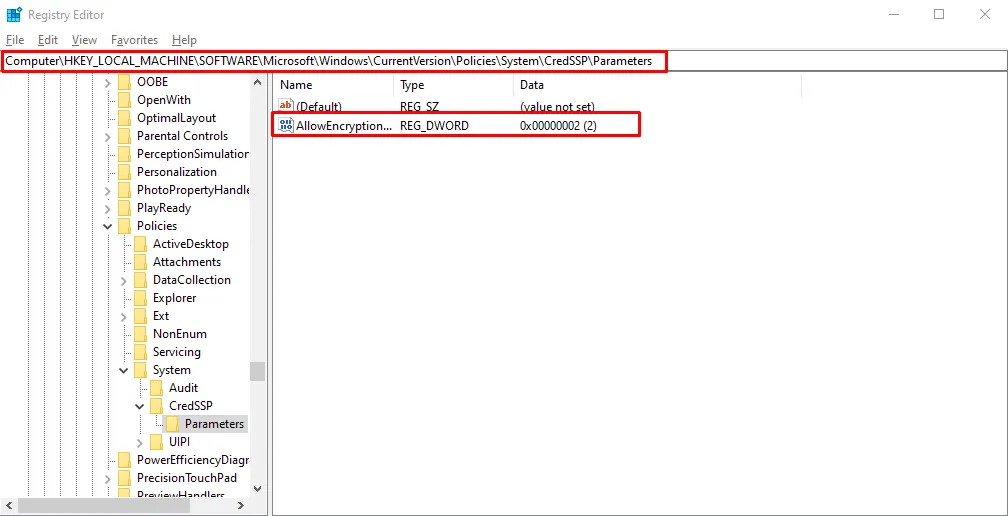Collapse the Policies tree node

(x=108, y=226)
